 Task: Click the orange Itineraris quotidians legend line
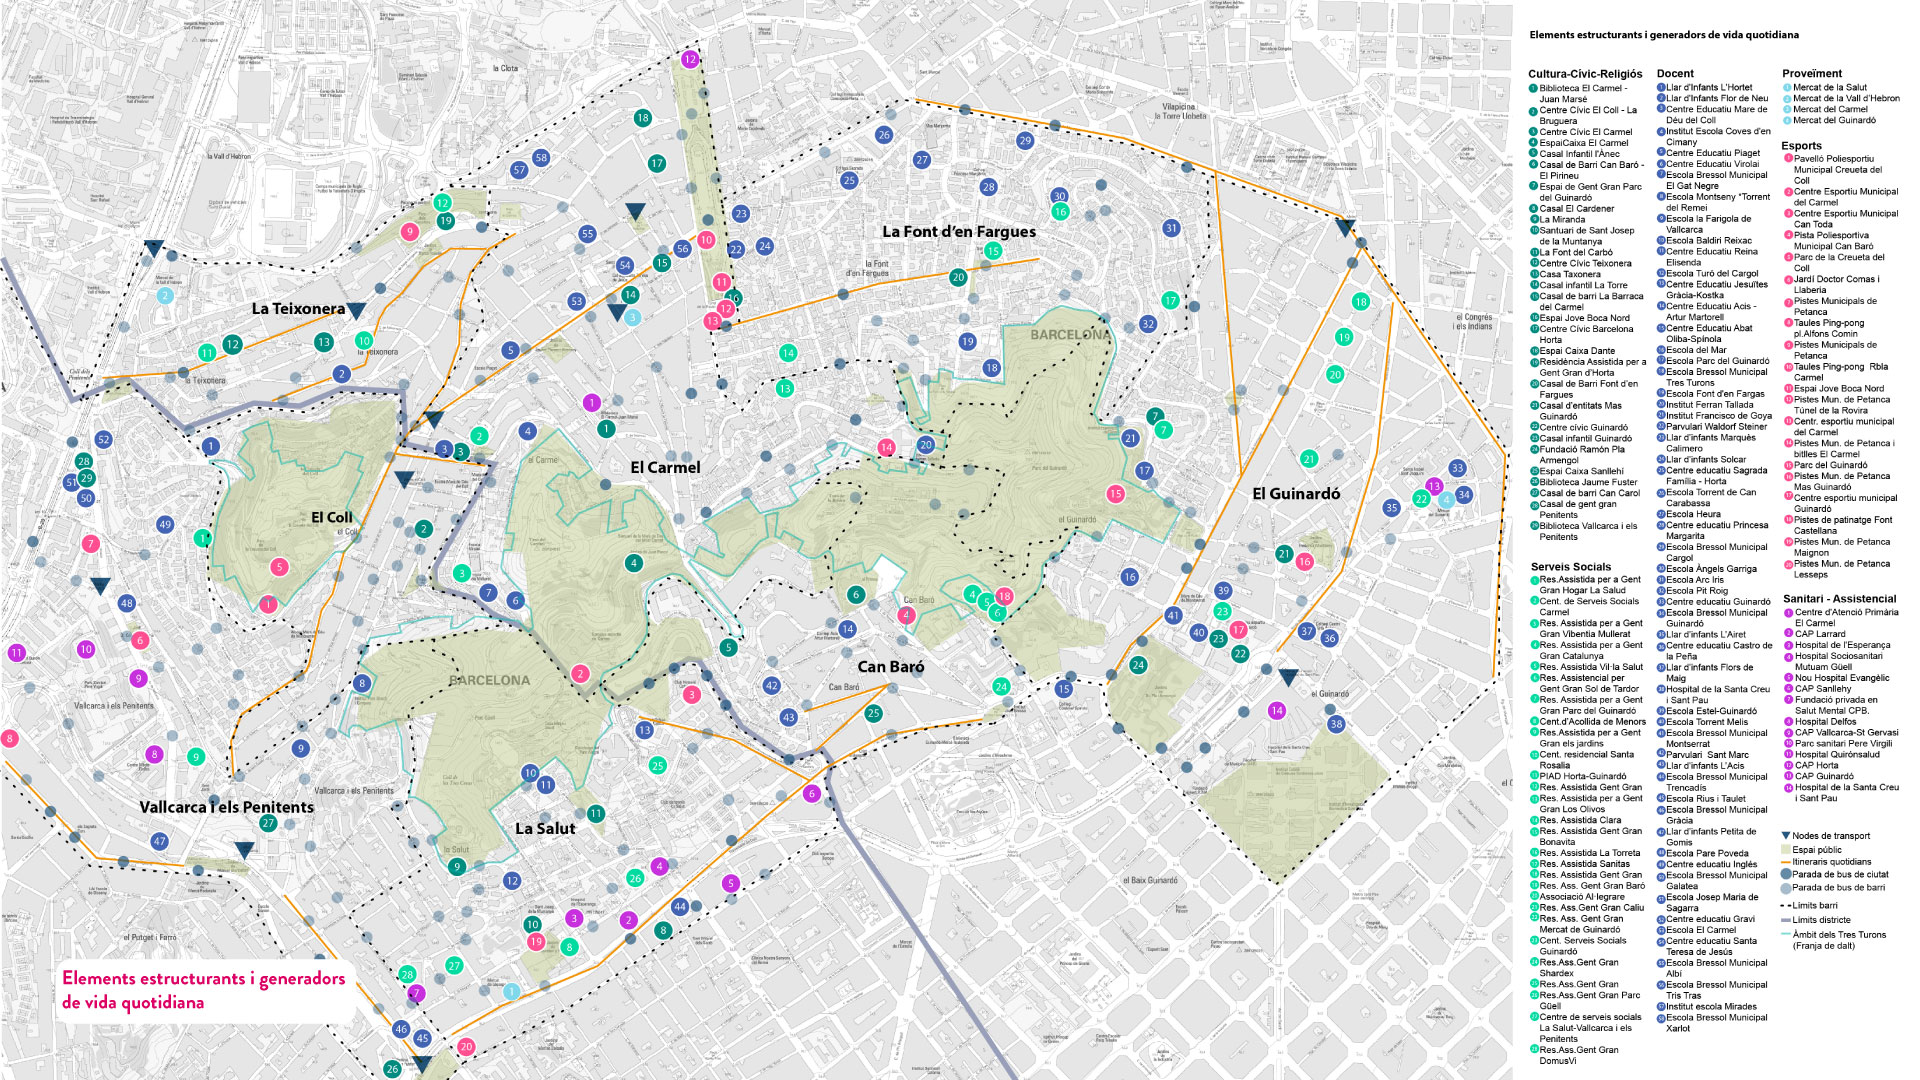pyautogui.click(x=1786, y=862)
